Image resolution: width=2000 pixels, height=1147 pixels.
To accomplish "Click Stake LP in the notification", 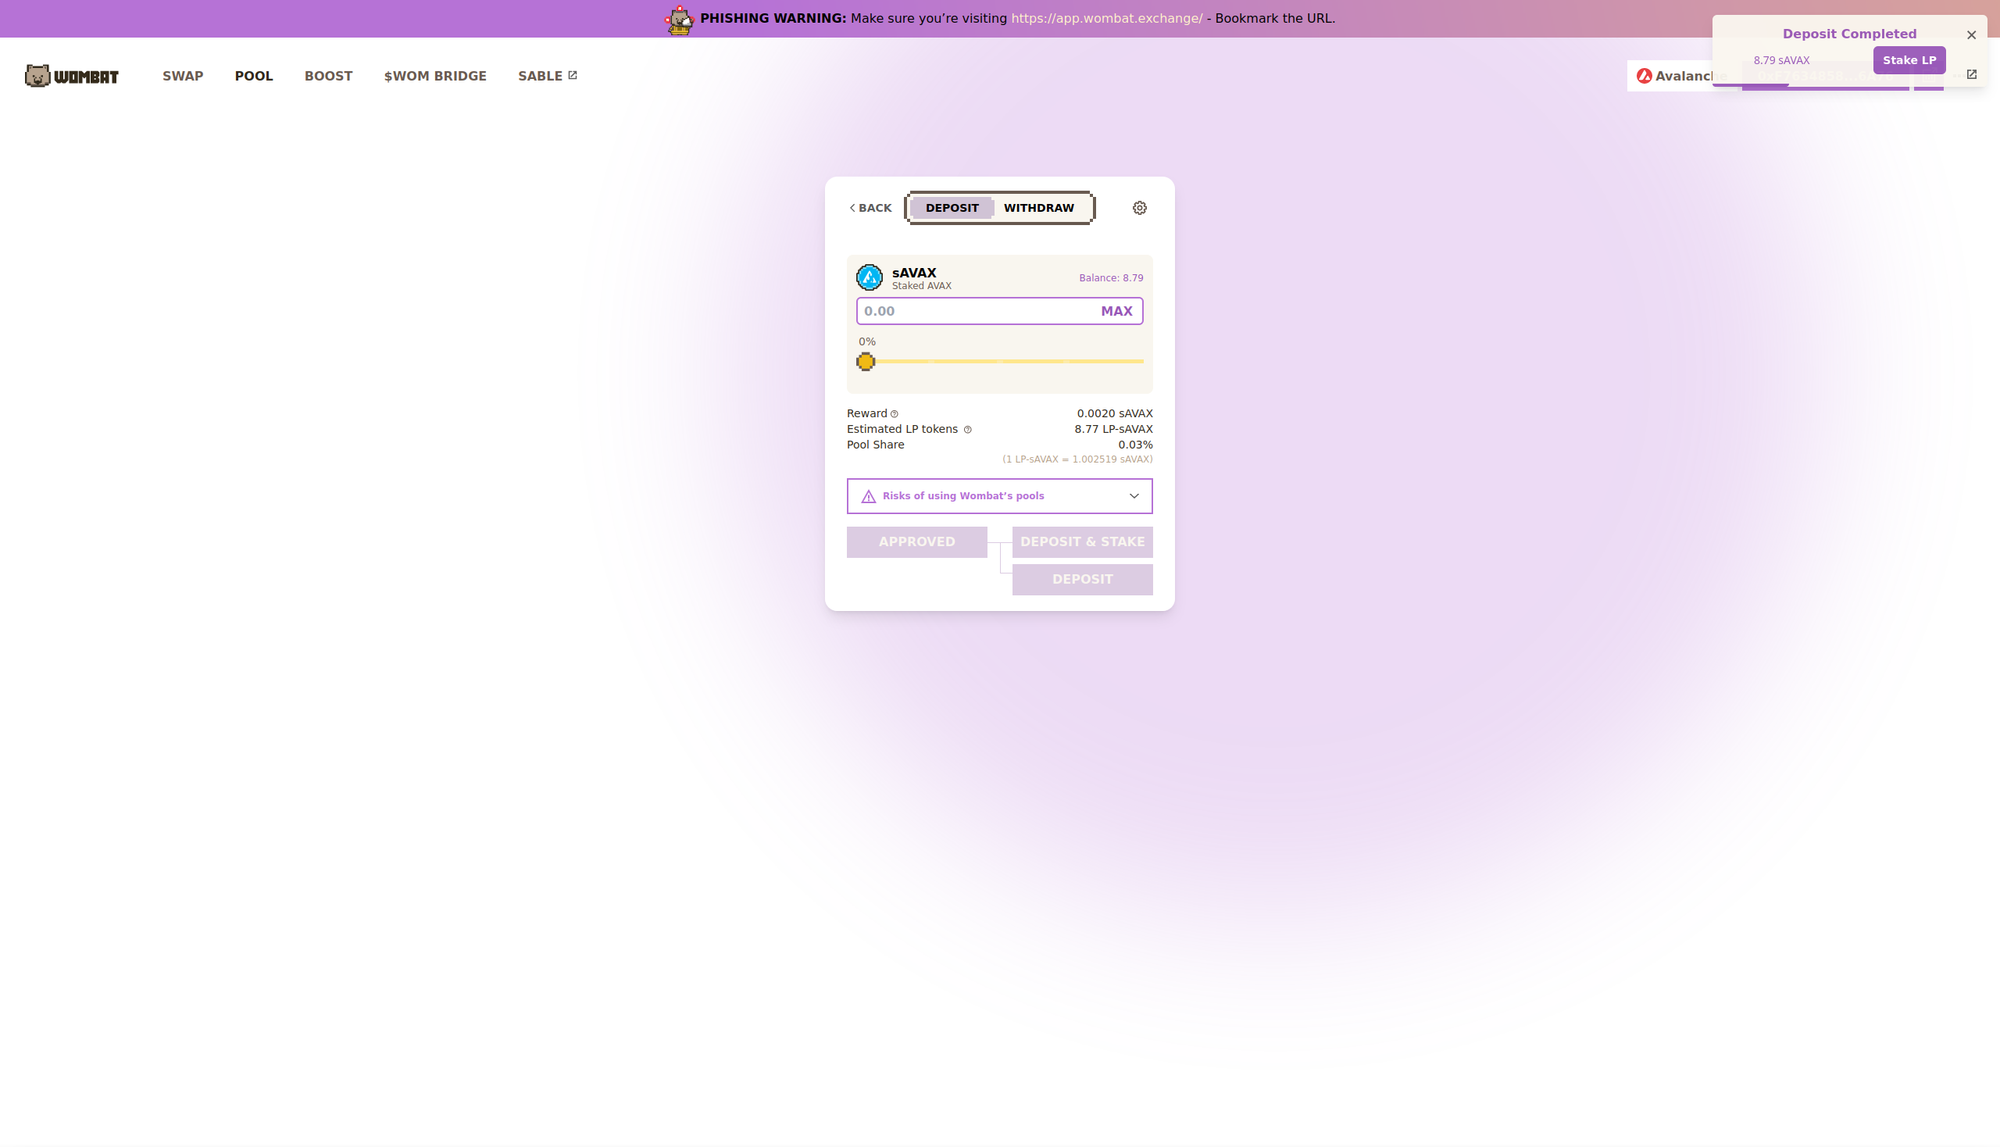I will [1909, 60].
